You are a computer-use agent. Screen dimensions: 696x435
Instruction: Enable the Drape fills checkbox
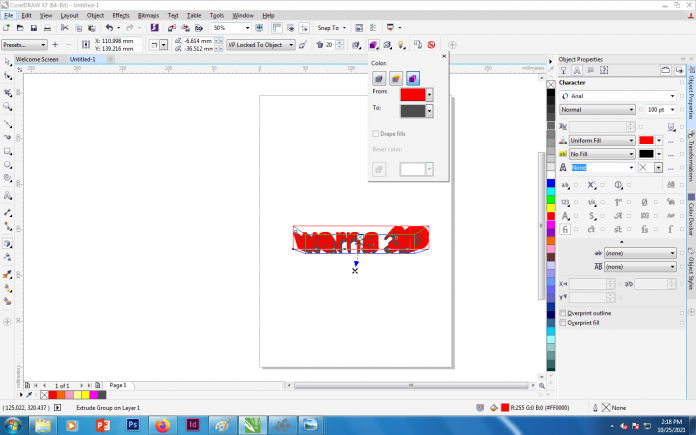375,133
